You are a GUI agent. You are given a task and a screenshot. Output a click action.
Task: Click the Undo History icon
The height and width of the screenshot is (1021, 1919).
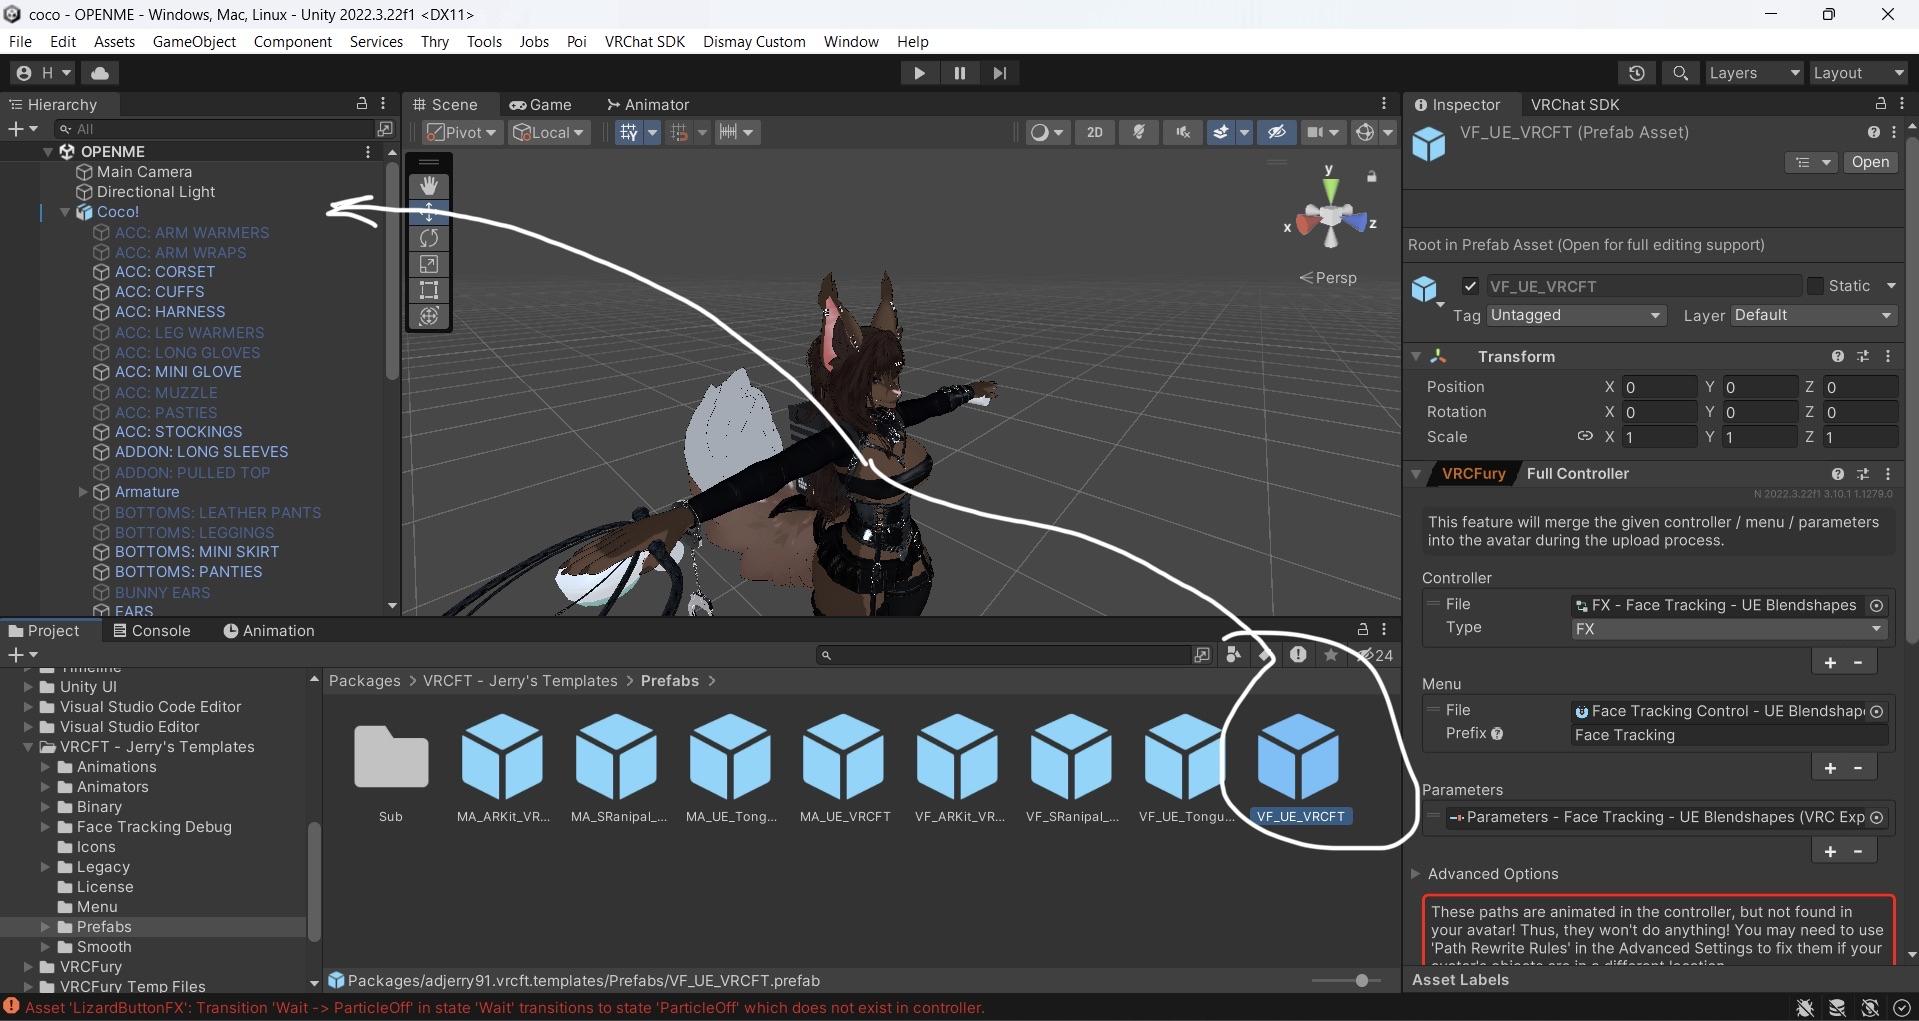pyautogui.click(x=1636, y=73)
